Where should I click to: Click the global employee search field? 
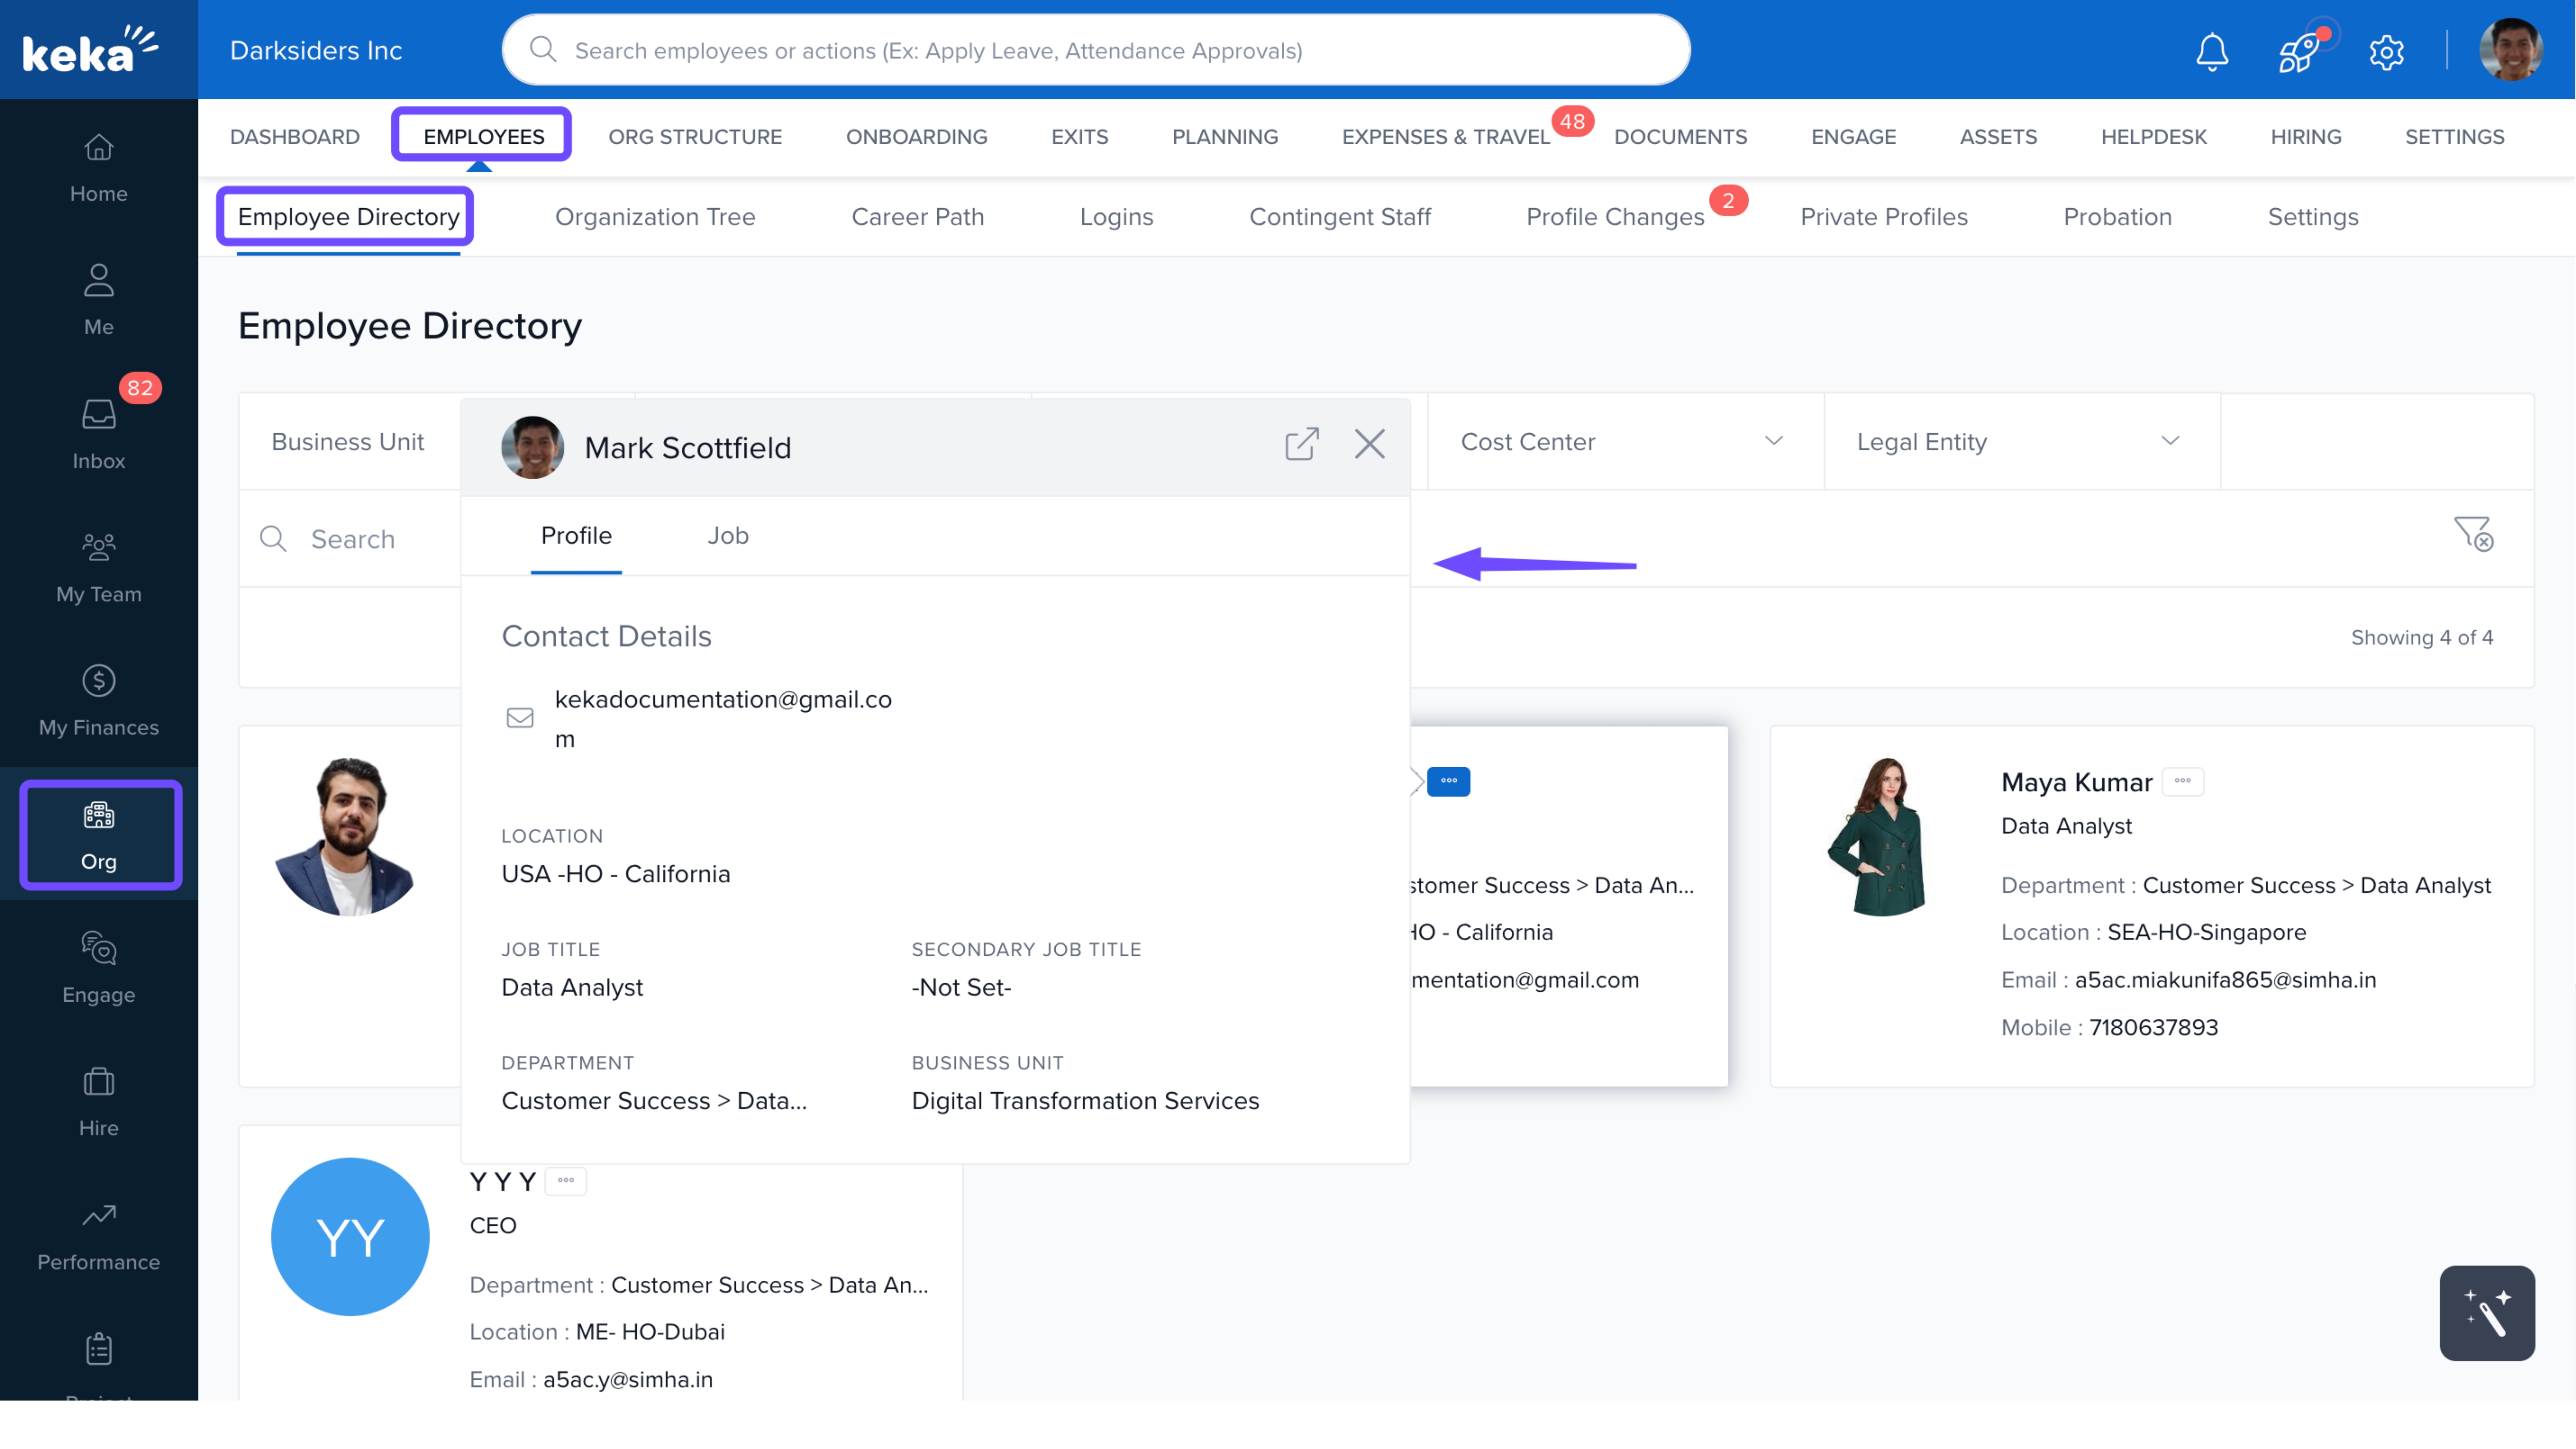tap(1095, 50)
